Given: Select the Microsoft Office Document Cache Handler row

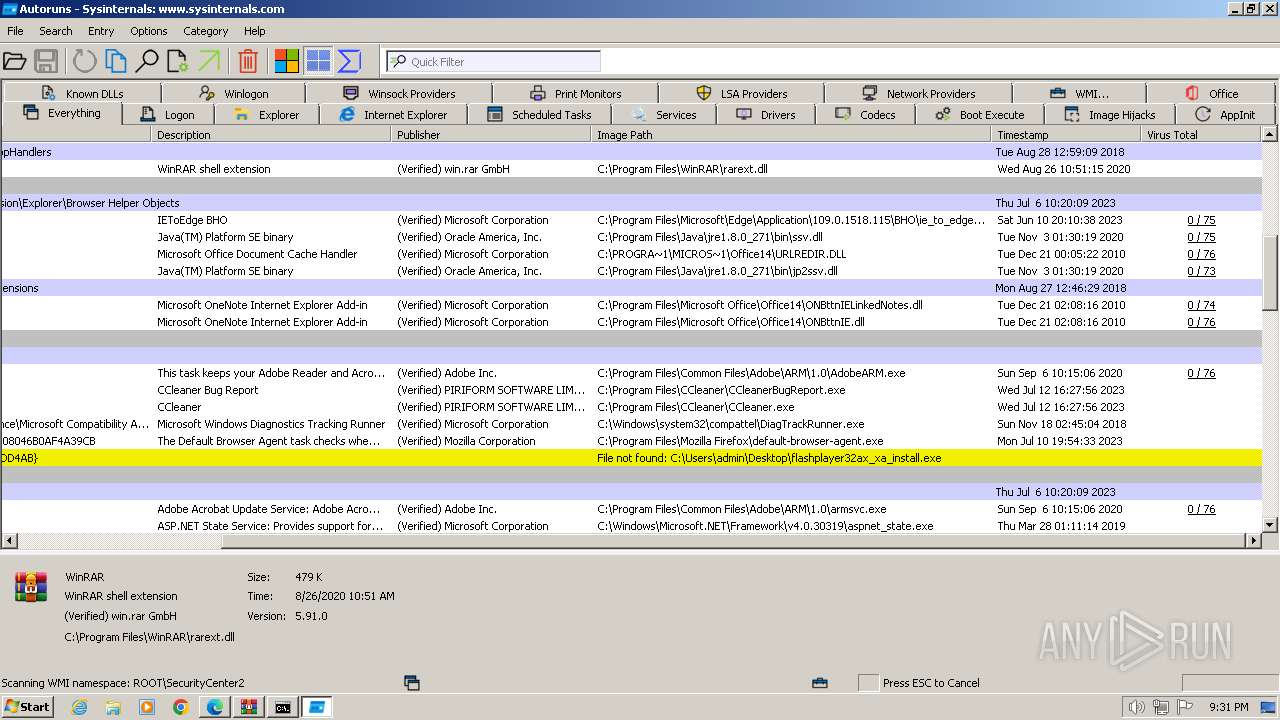Looking at the screenshot, I should pos(631,254).
